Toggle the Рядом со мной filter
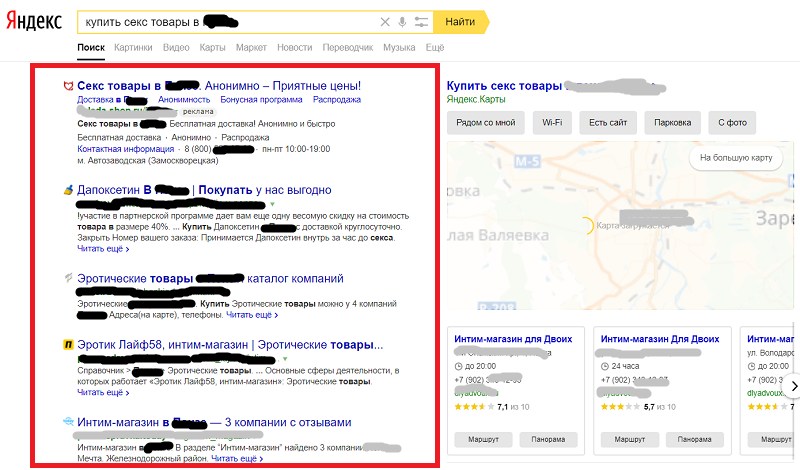Viewport: 800px width, 470px height. point(486,122)
